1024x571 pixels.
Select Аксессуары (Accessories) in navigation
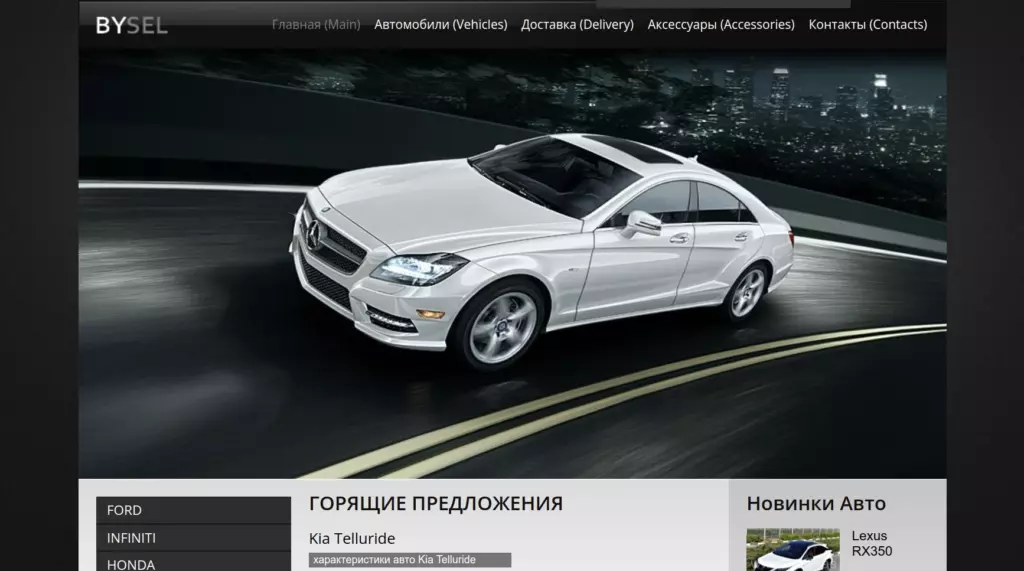click(x=721, y=24)
